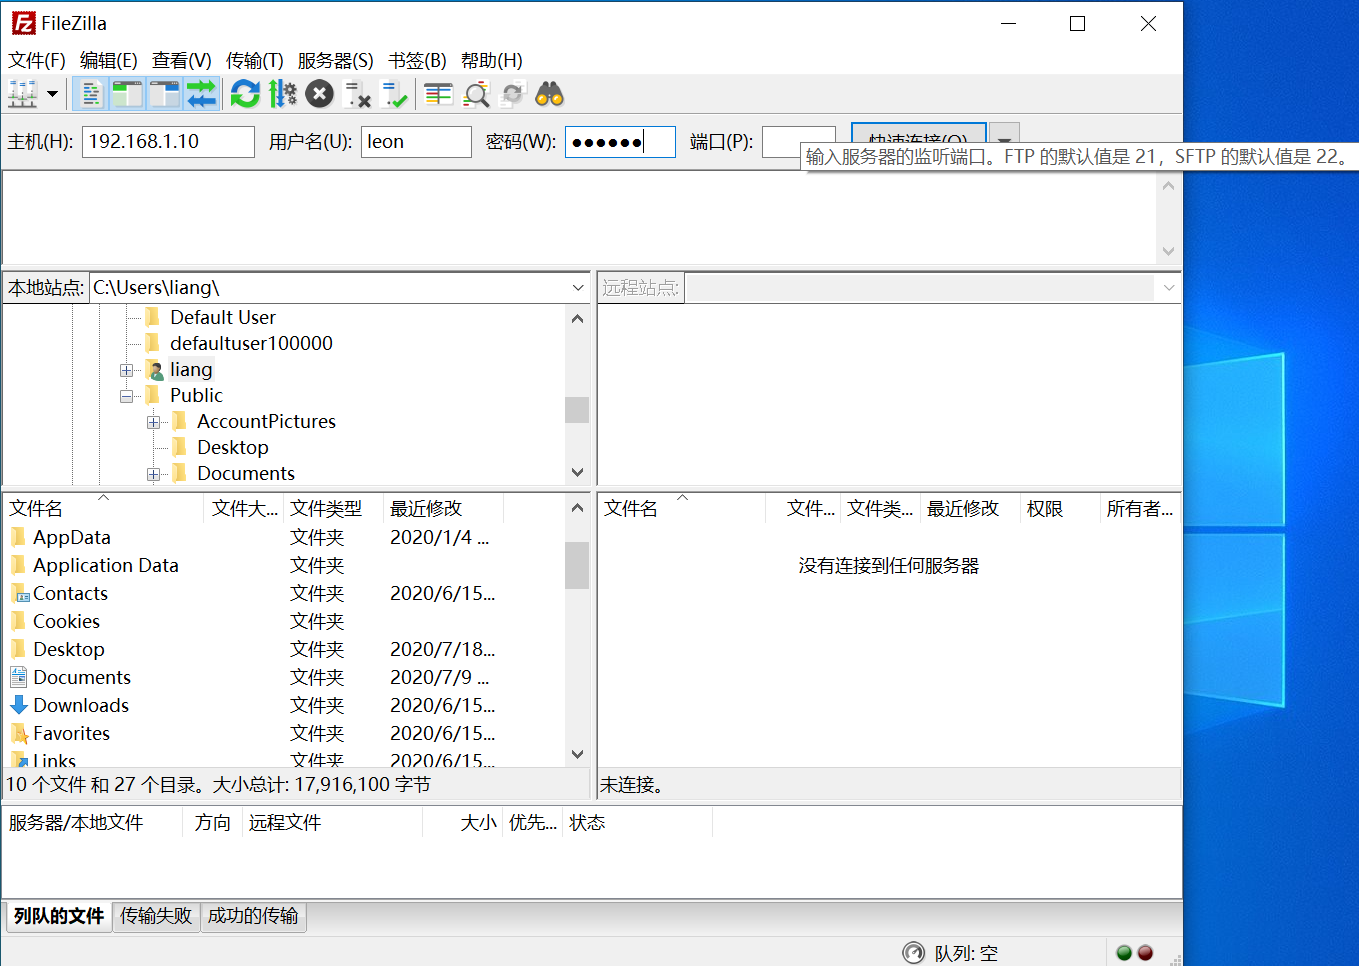Viewport: 1359px width, 966px height.
Task: Switch to the 传输失败 tab
Action: pos(156,916)
